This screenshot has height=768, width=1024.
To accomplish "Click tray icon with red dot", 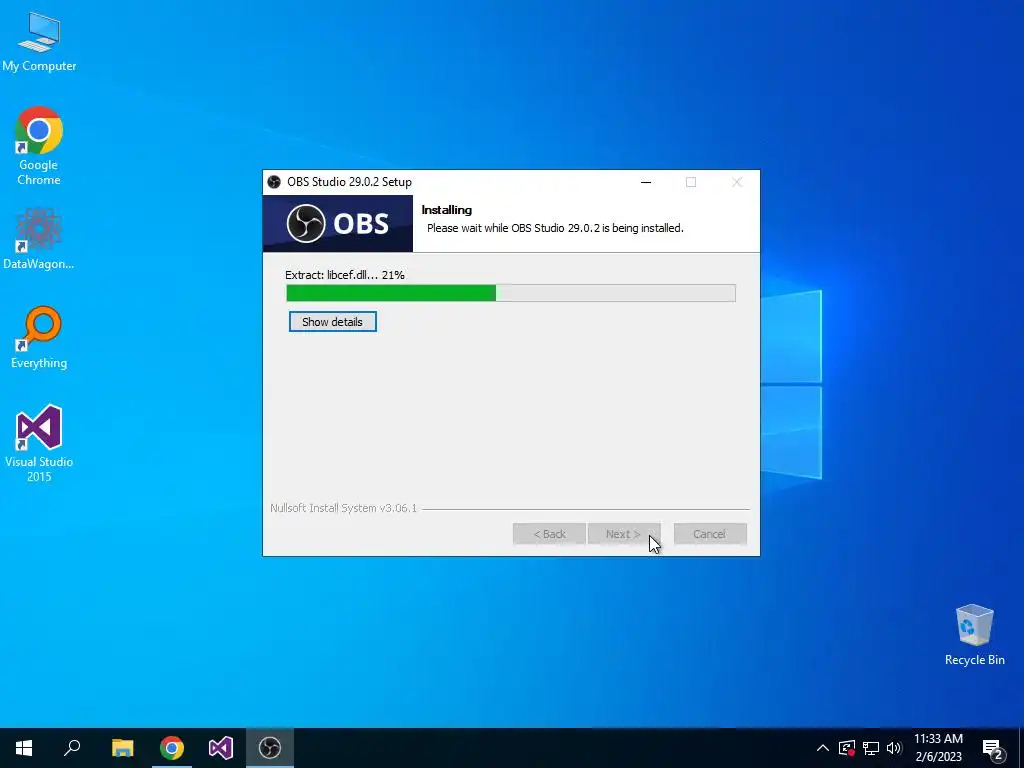I will coord(847,748).
